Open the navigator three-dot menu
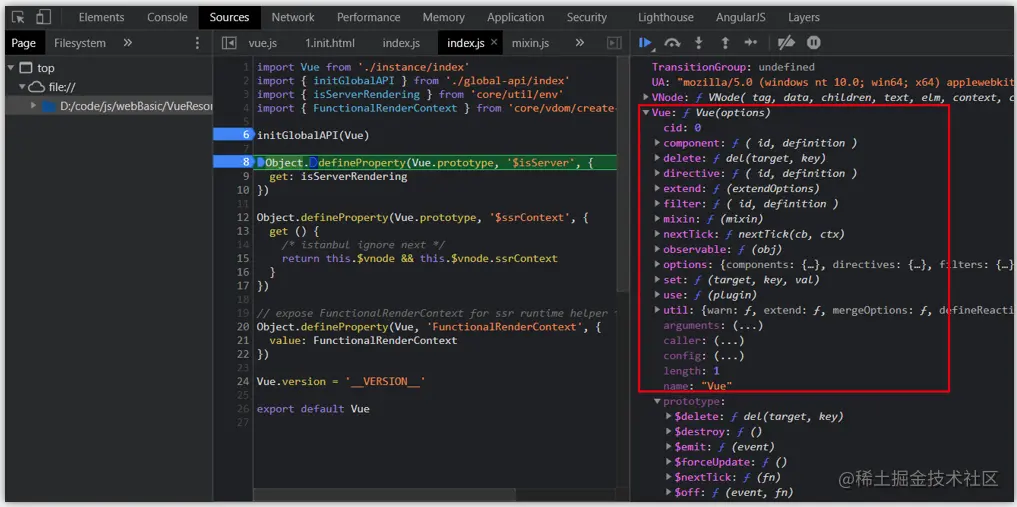 [198, 43]
